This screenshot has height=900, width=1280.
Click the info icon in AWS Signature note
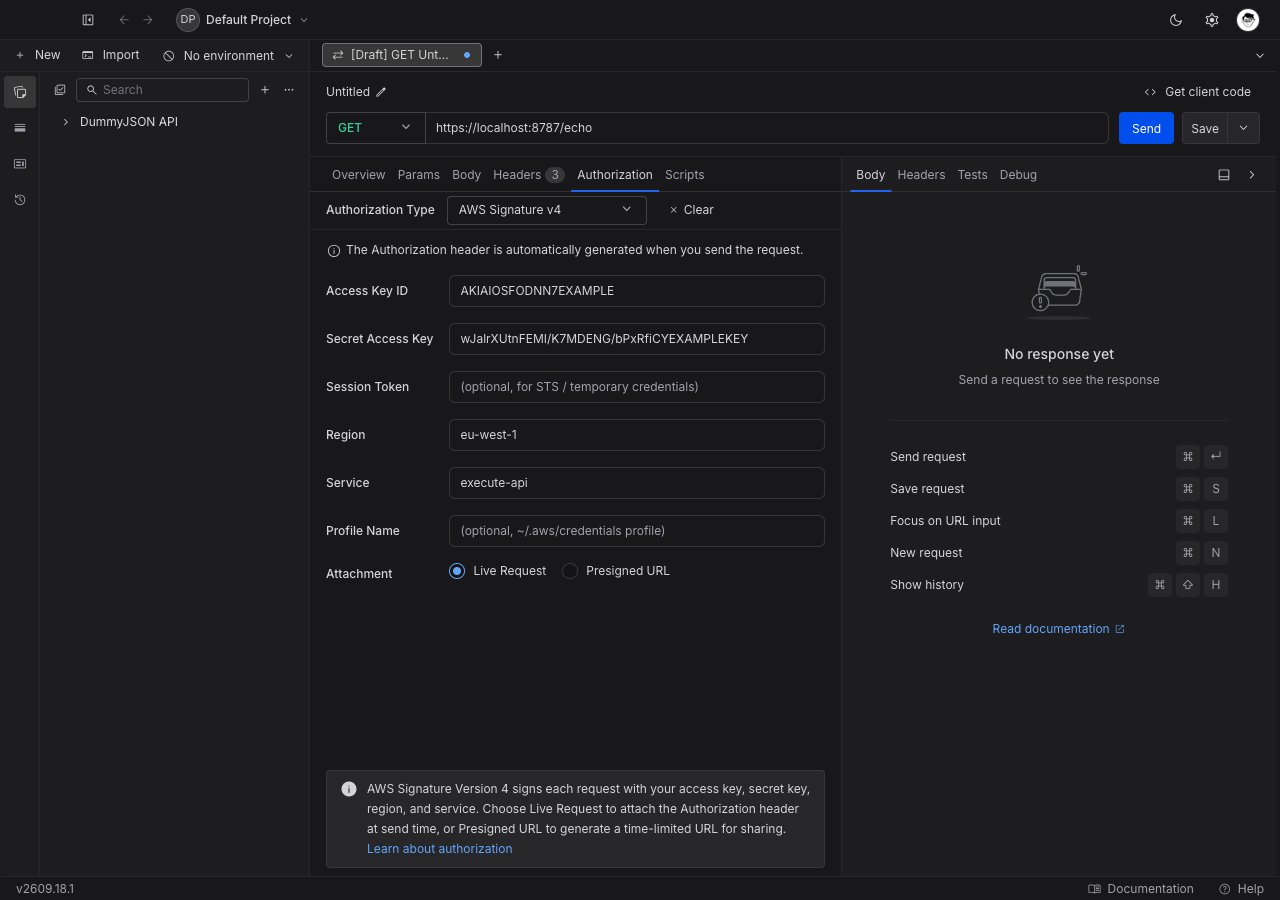[349, 789]
